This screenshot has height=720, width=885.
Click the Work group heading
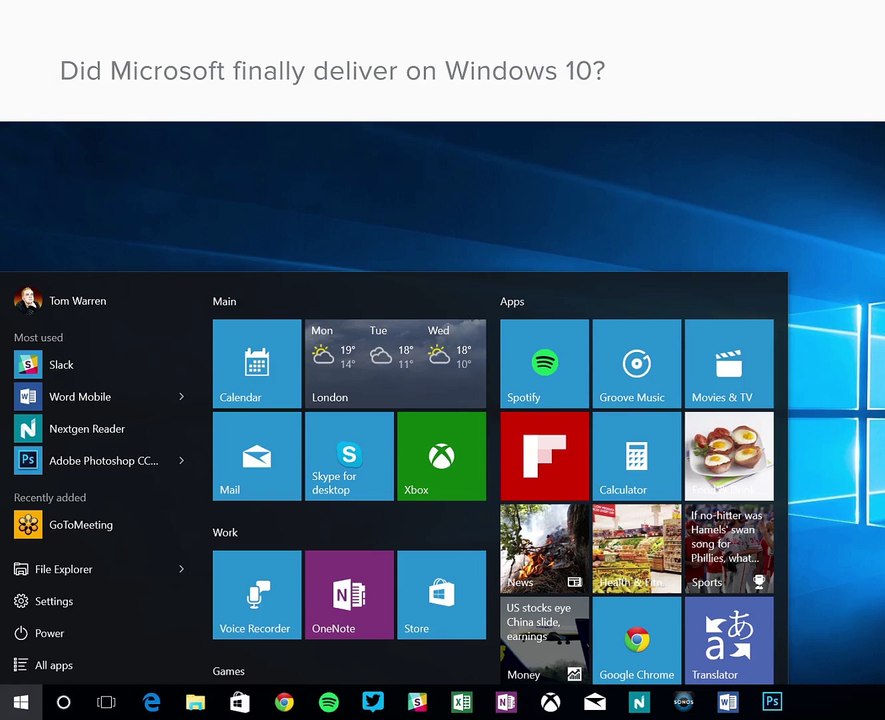[225, 532]
